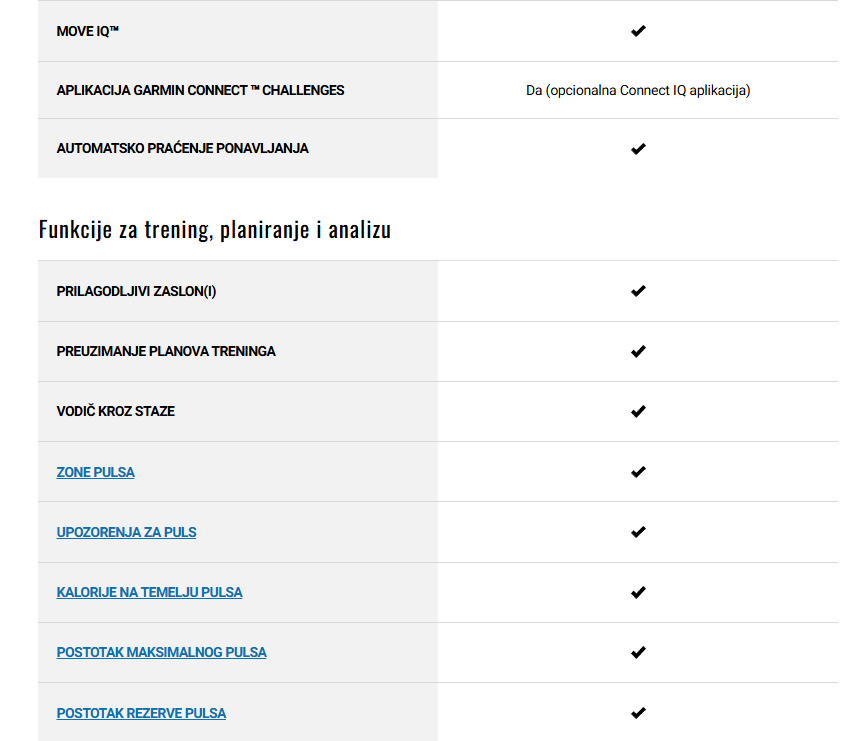Screen dimensions: 868x741
Task: Click the MOVE IQ feature label
Action: [x=87, y=32]
